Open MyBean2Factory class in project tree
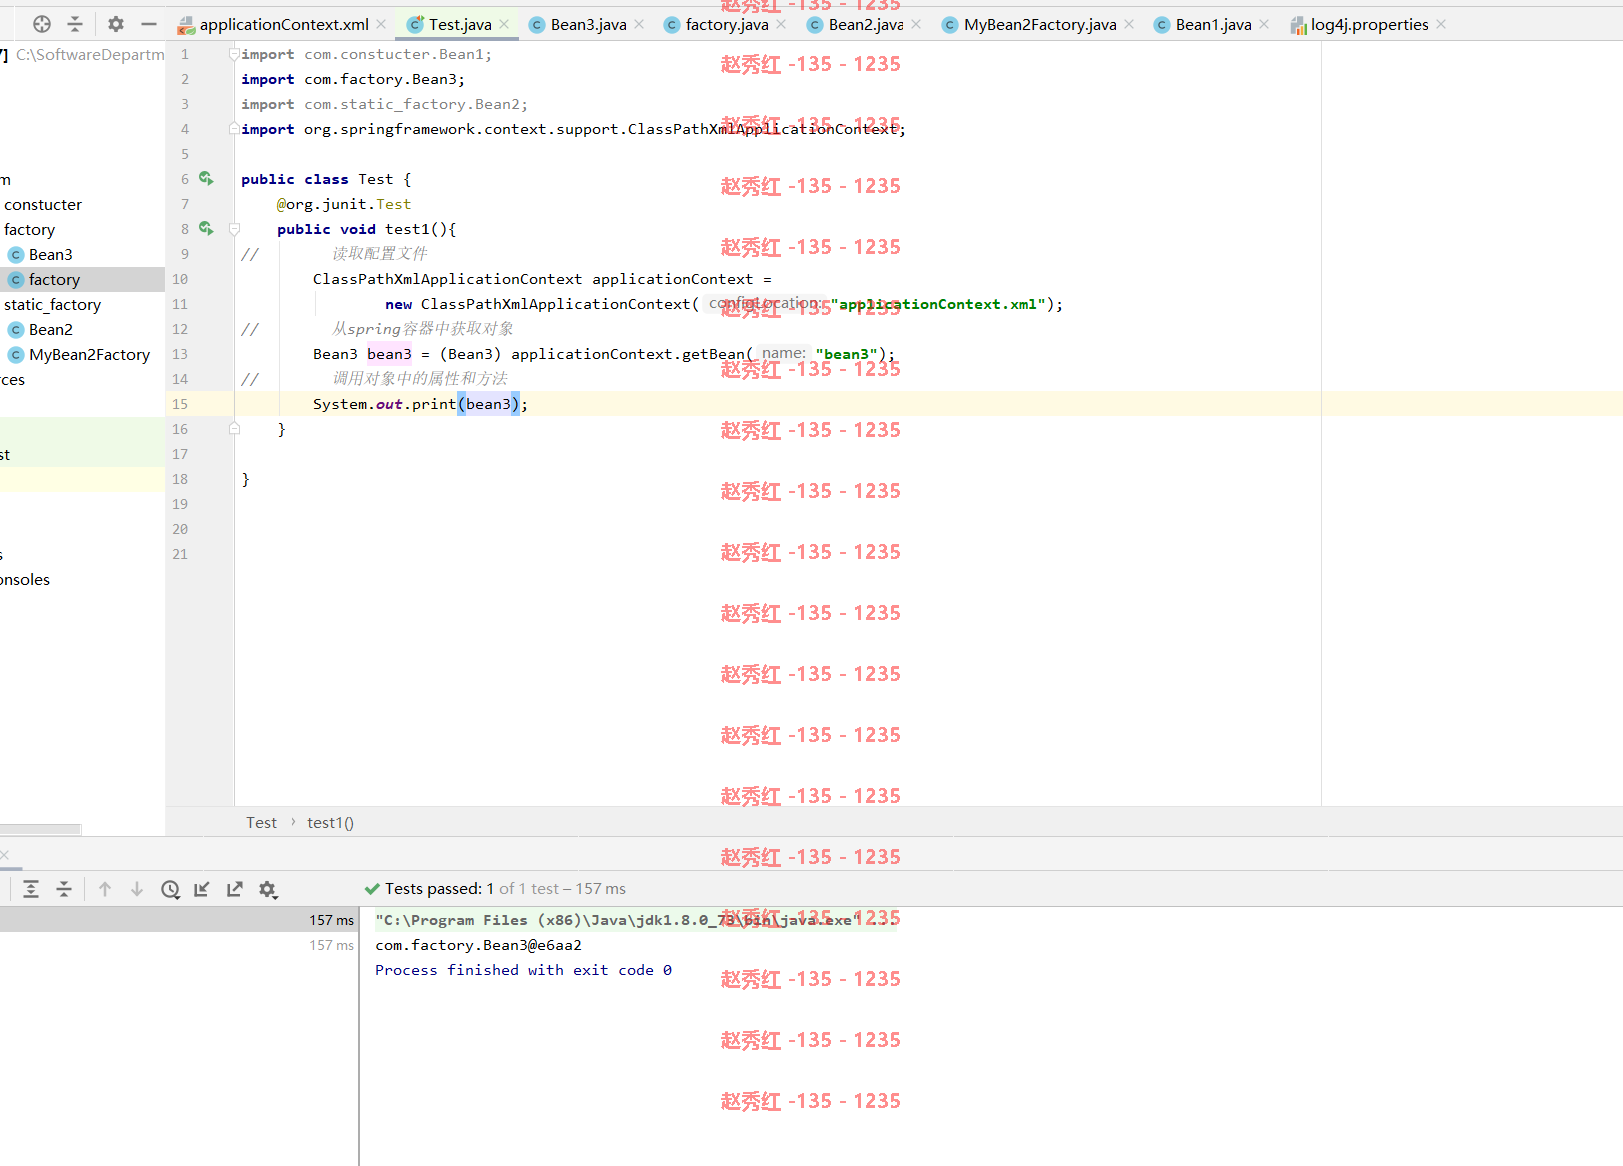This screenshot has width=1623, height=1166. pyautogui.click(x=90, y=354)
